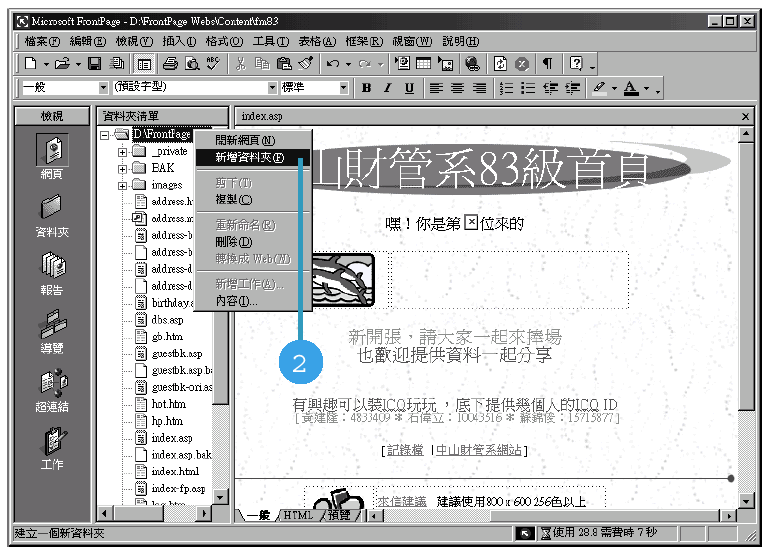Expand the images folder node

(x=122, y=186)
